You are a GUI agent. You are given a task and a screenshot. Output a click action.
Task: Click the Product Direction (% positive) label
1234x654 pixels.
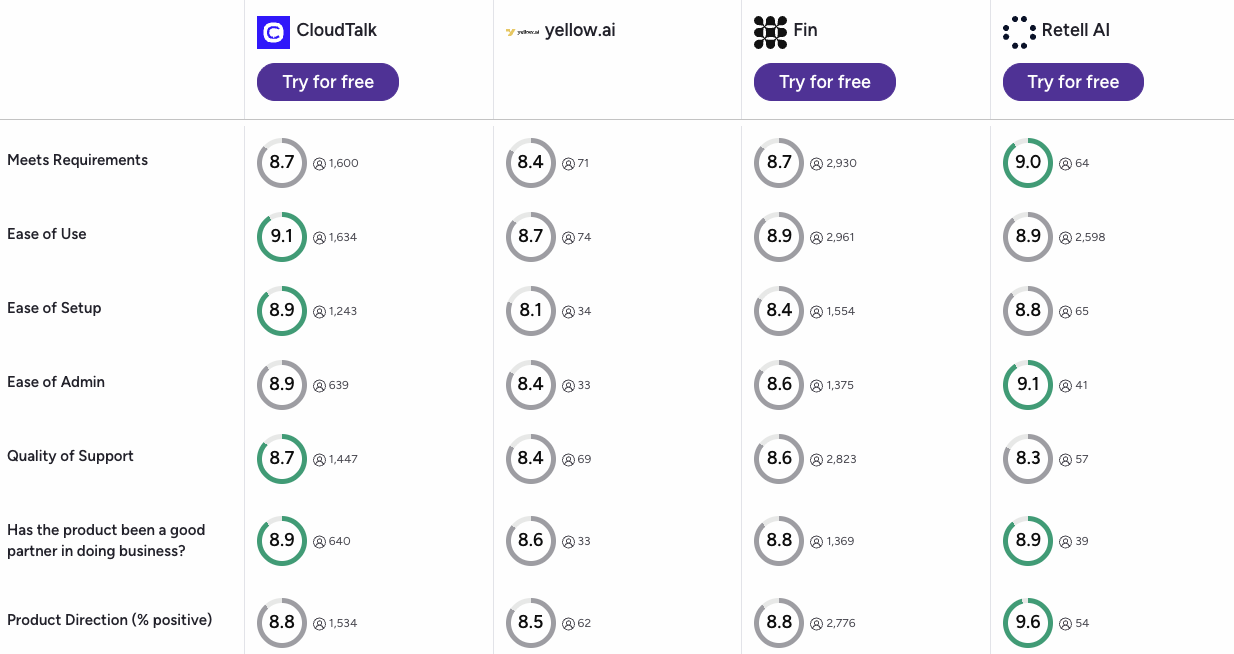click(x=110, y=620)
